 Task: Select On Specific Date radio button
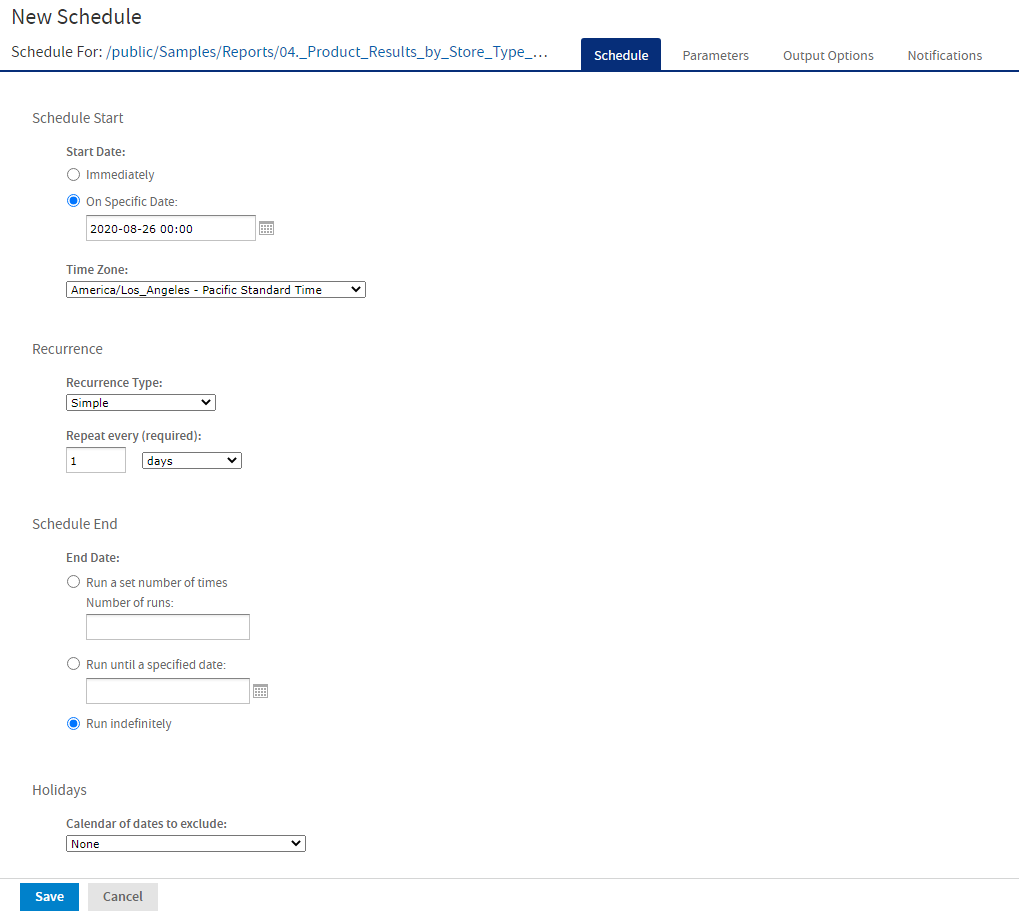(x=73, y=201)
